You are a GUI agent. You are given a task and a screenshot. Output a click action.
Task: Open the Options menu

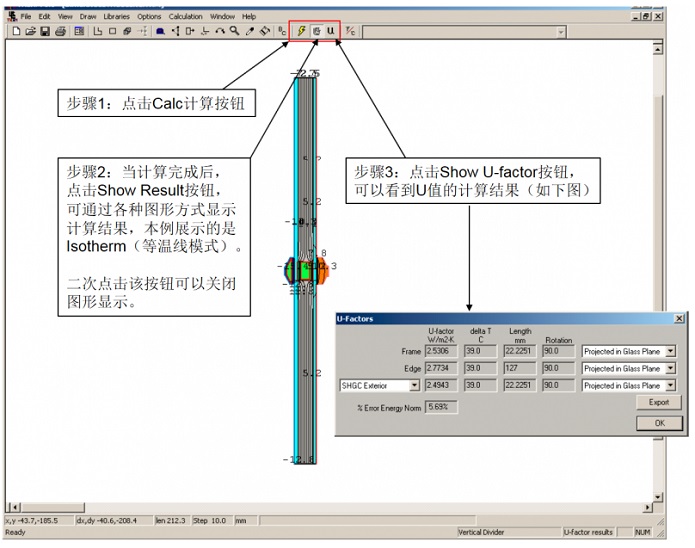[149, 17]
